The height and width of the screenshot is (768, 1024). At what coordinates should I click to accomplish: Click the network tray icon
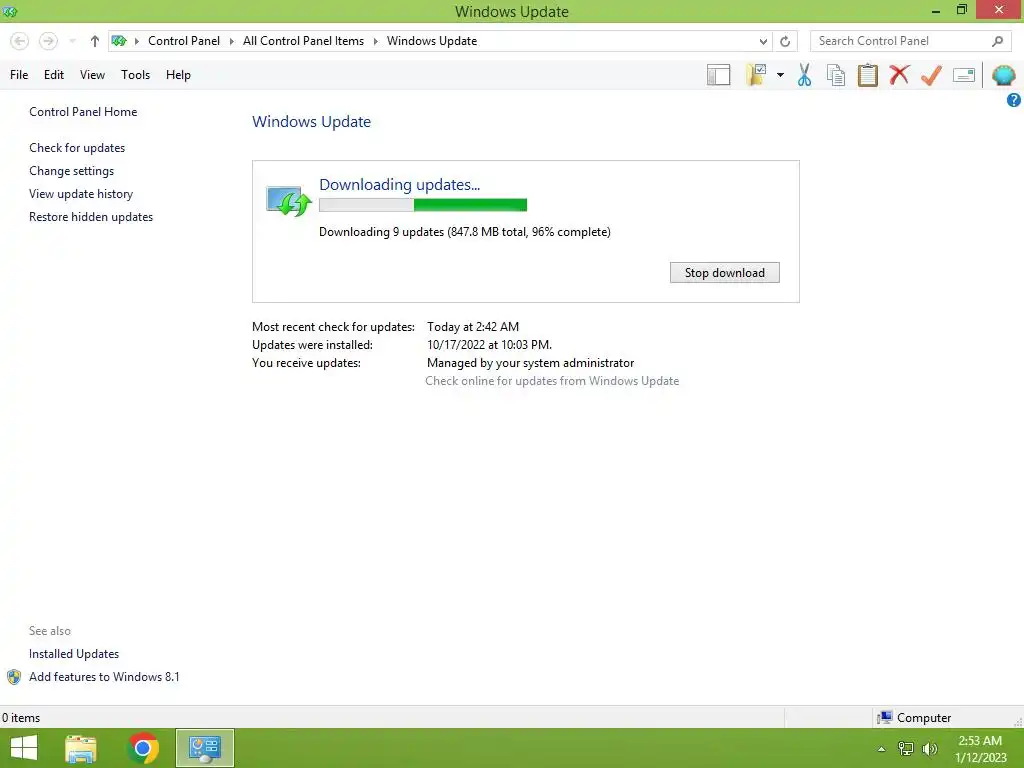click(906, 749)
